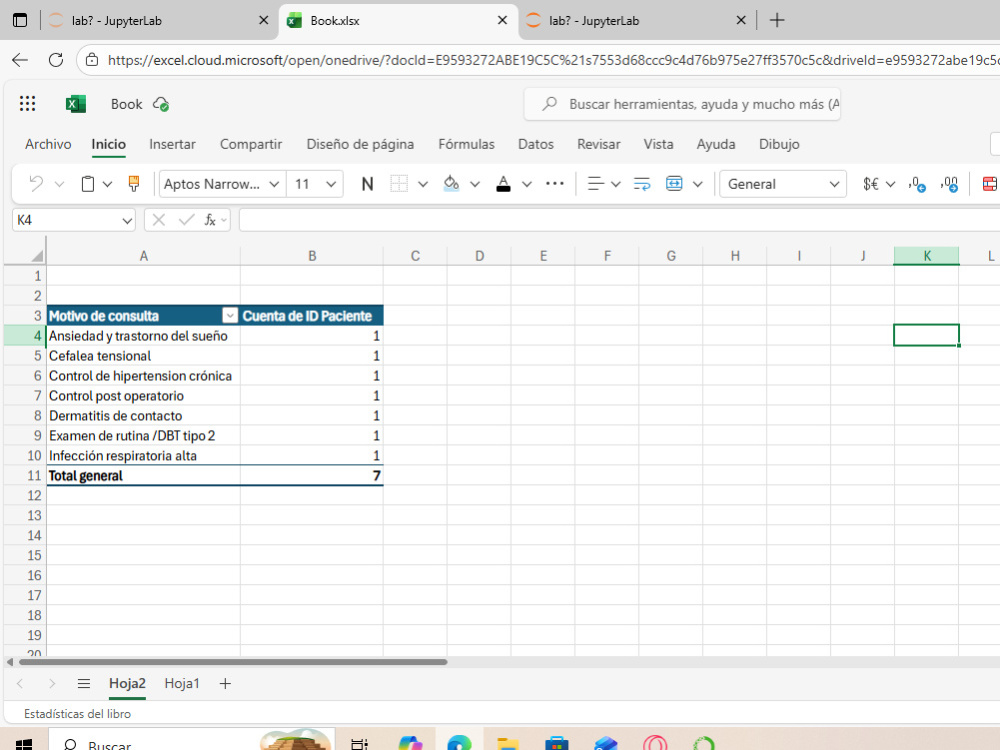Select the Total general cell
This screenshot has width=1000, height=750.
(143, 476)
